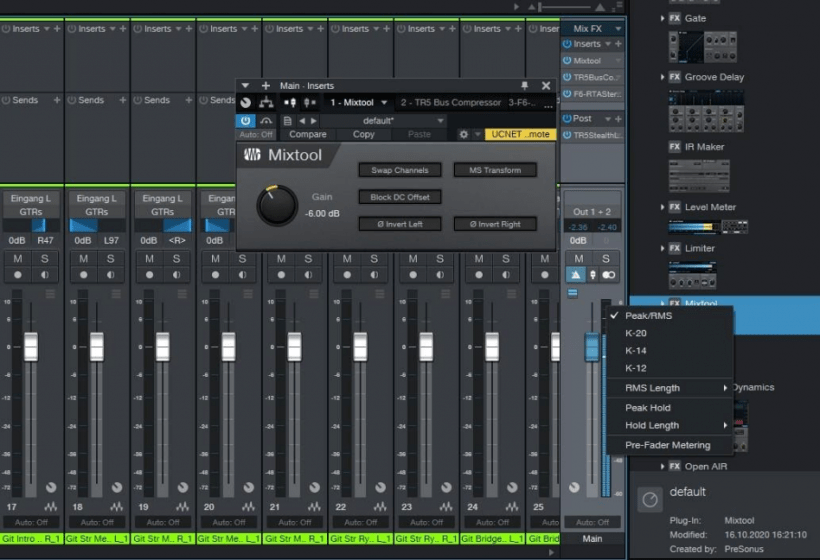Select next preset arrow
Image resolution: width=820 pixels, height=560 pixels.
click(x=313, y=121)
